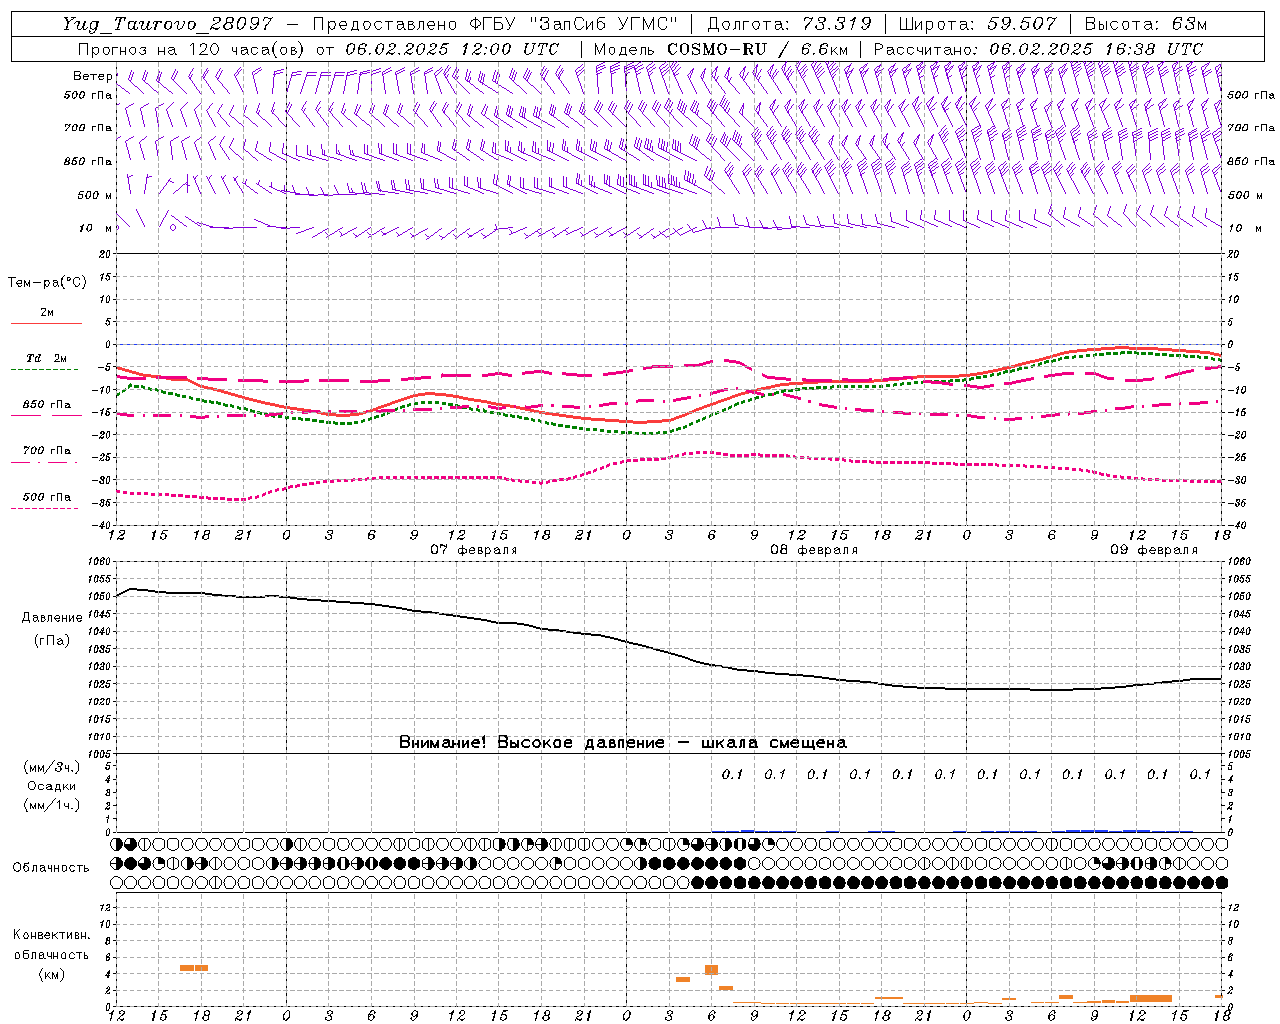Image resolution: width=1280 pixels, height=1024 pixels.
Task: Select the 'Td 2м' dew point legend entry
Action: pos(47,358)
